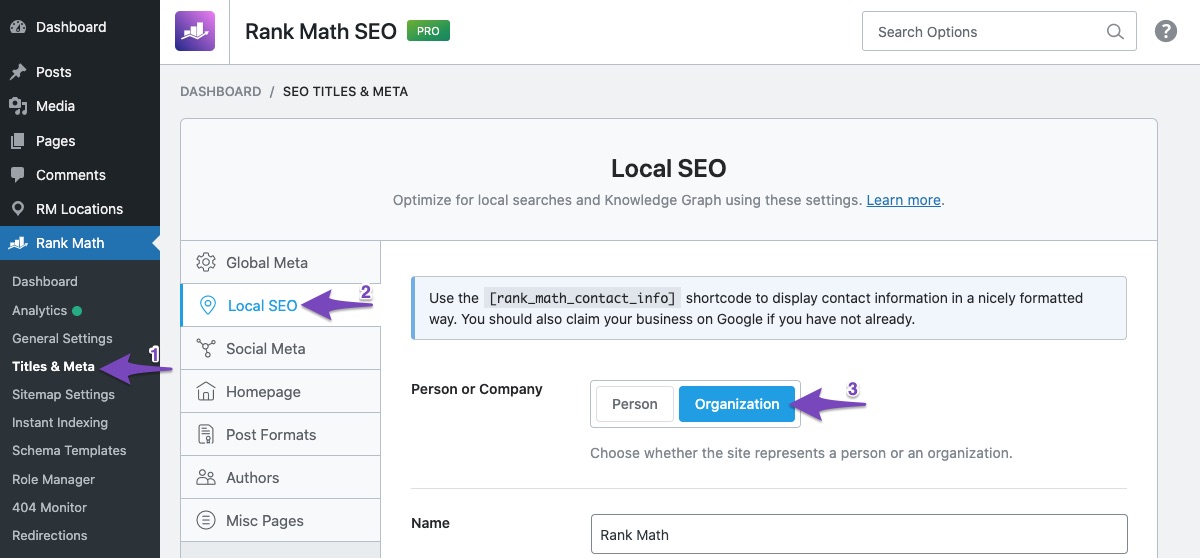Click the Pages document icon
The width and height of the screenshot is (1200, 558).
(x=18, y=141)
